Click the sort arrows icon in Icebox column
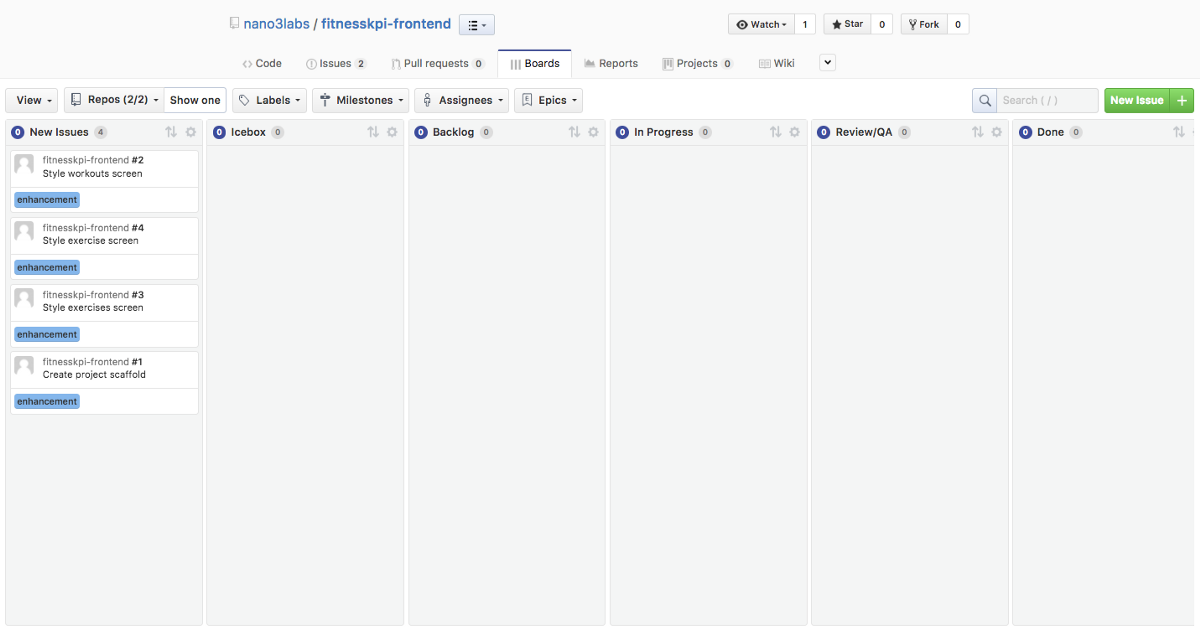The image size is (1200, 629). pyautogui.click(x=373, y=132)
